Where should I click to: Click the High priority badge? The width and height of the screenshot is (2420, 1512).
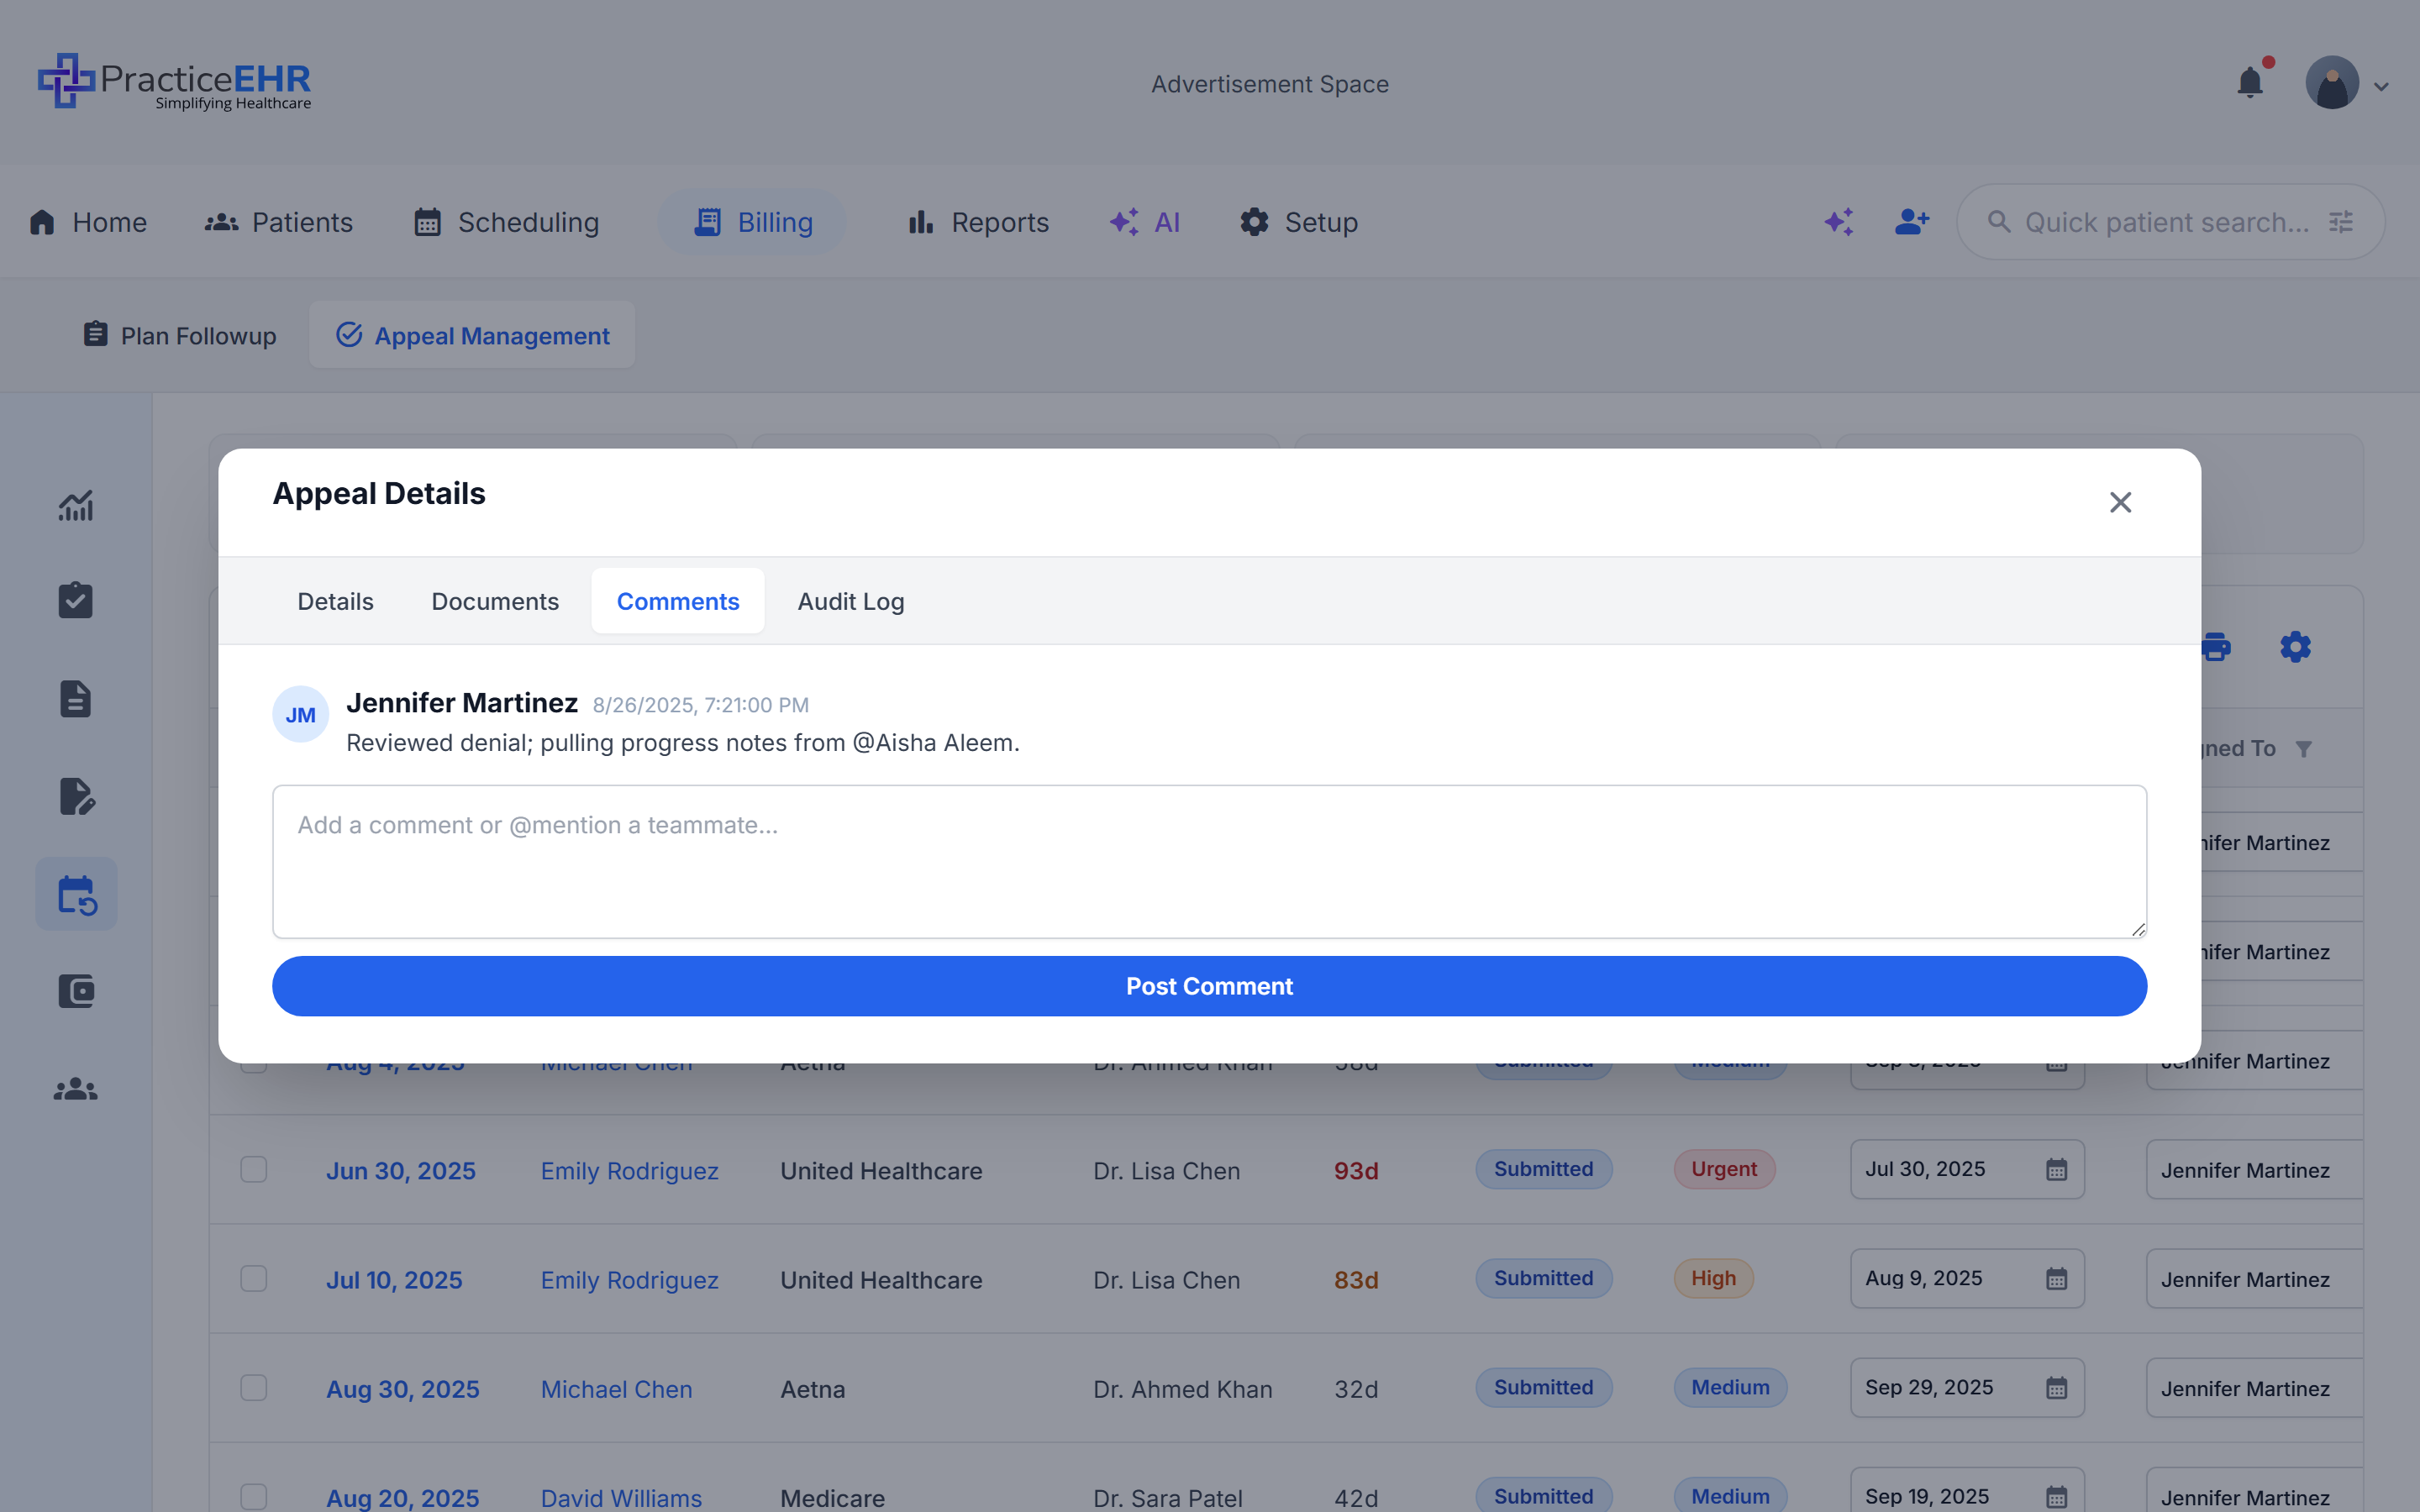pos(1713,1278)
